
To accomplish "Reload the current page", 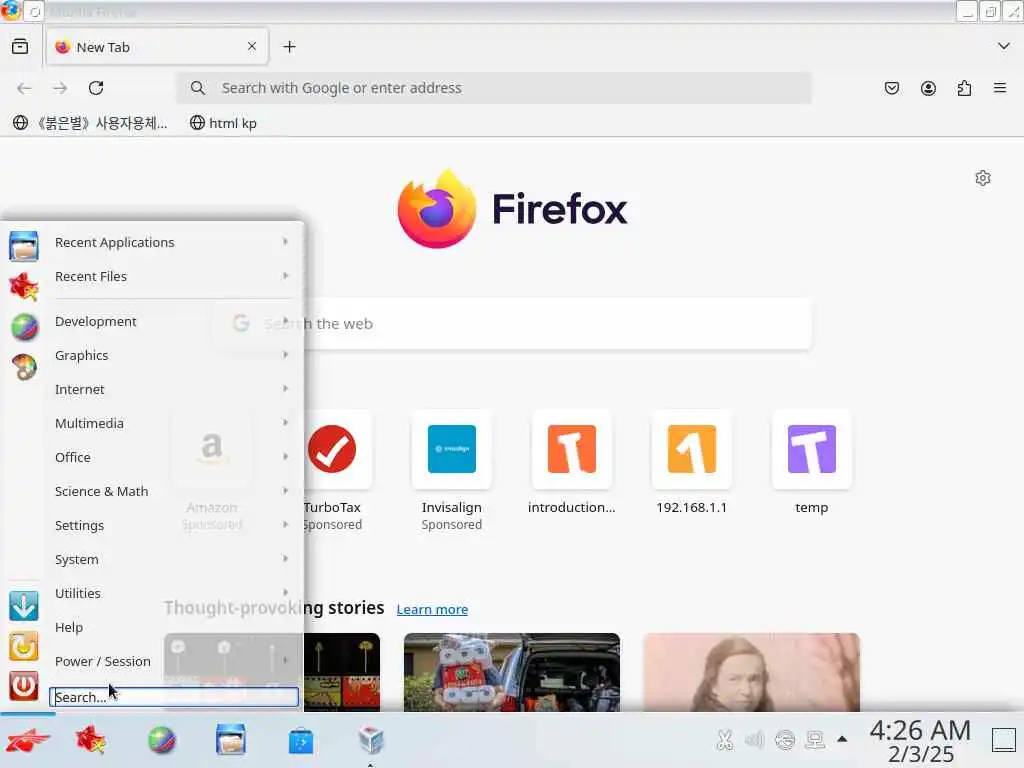I will tap(96, 88).
